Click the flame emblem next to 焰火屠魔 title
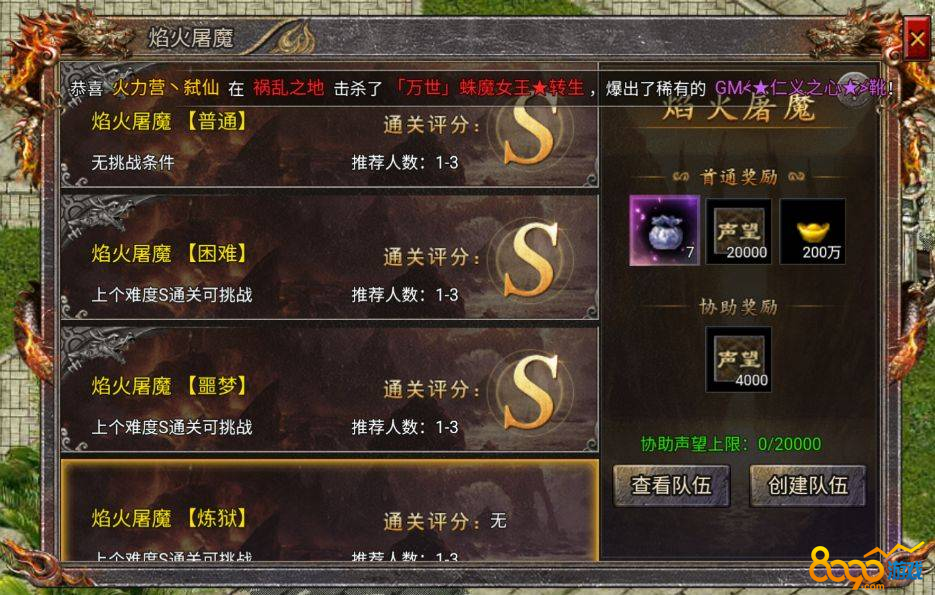The width and height of the screenshot is (935, 595). tap(293, 39)
